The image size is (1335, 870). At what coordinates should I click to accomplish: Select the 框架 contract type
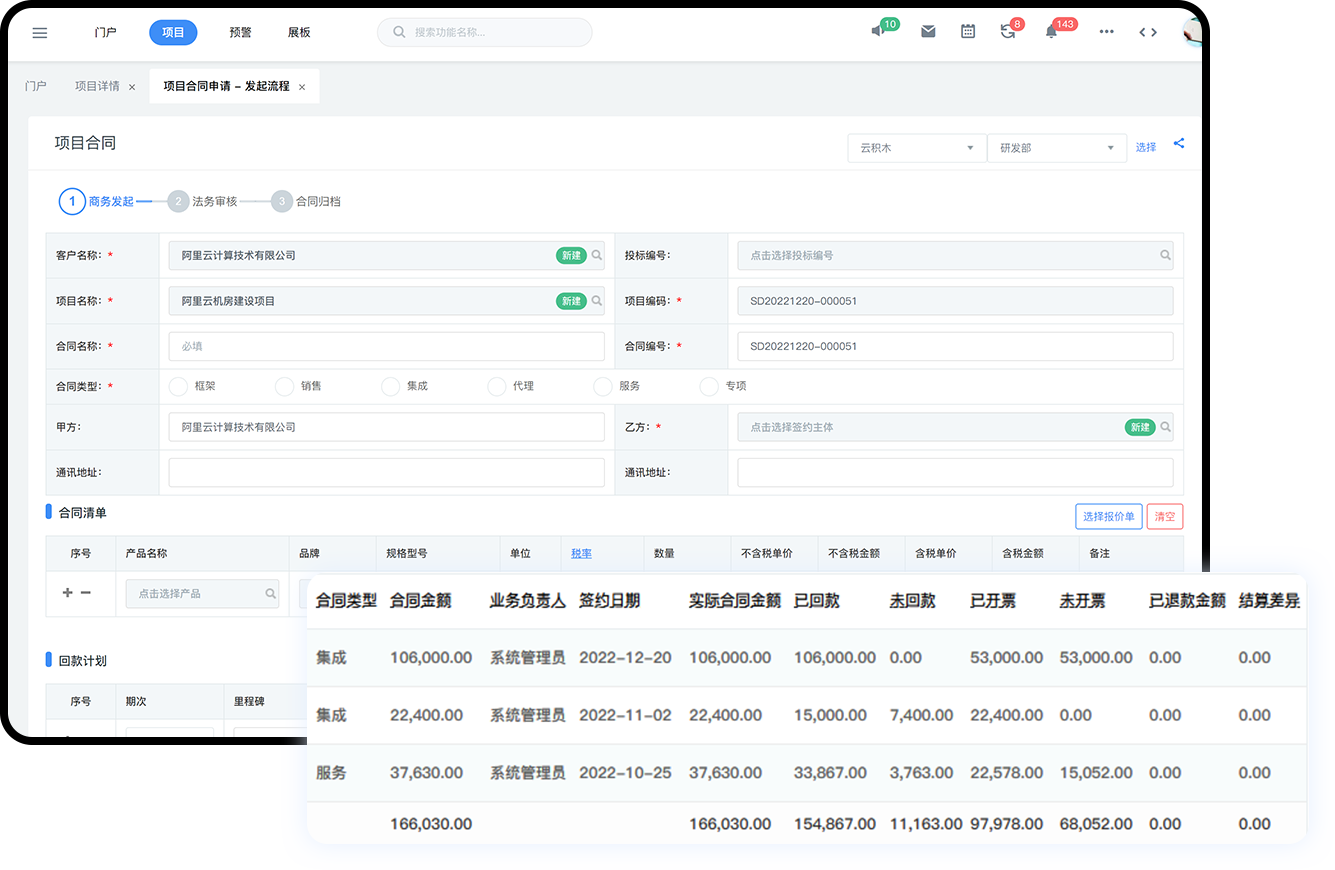click(x=179, y=386)
